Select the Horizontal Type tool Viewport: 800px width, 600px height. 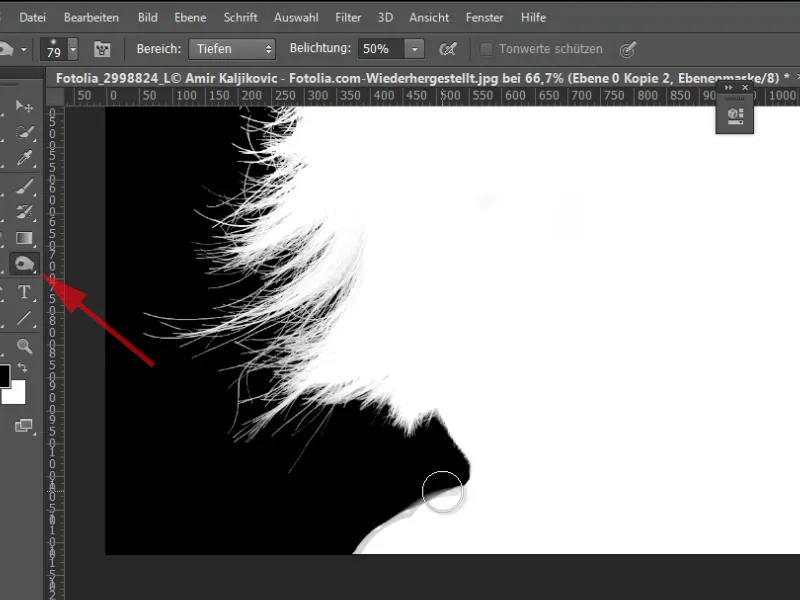tap(25, 292)
